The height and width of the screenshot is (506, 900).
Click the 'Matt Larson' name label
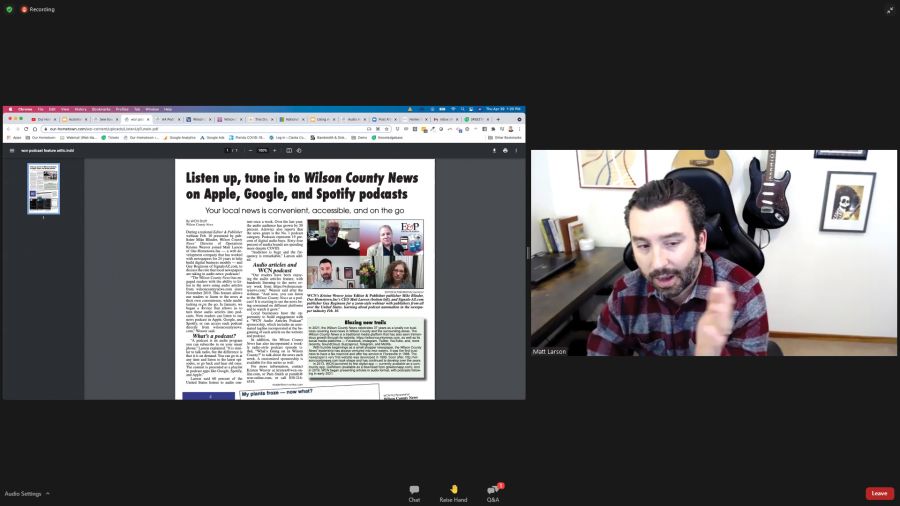(549, 351)
